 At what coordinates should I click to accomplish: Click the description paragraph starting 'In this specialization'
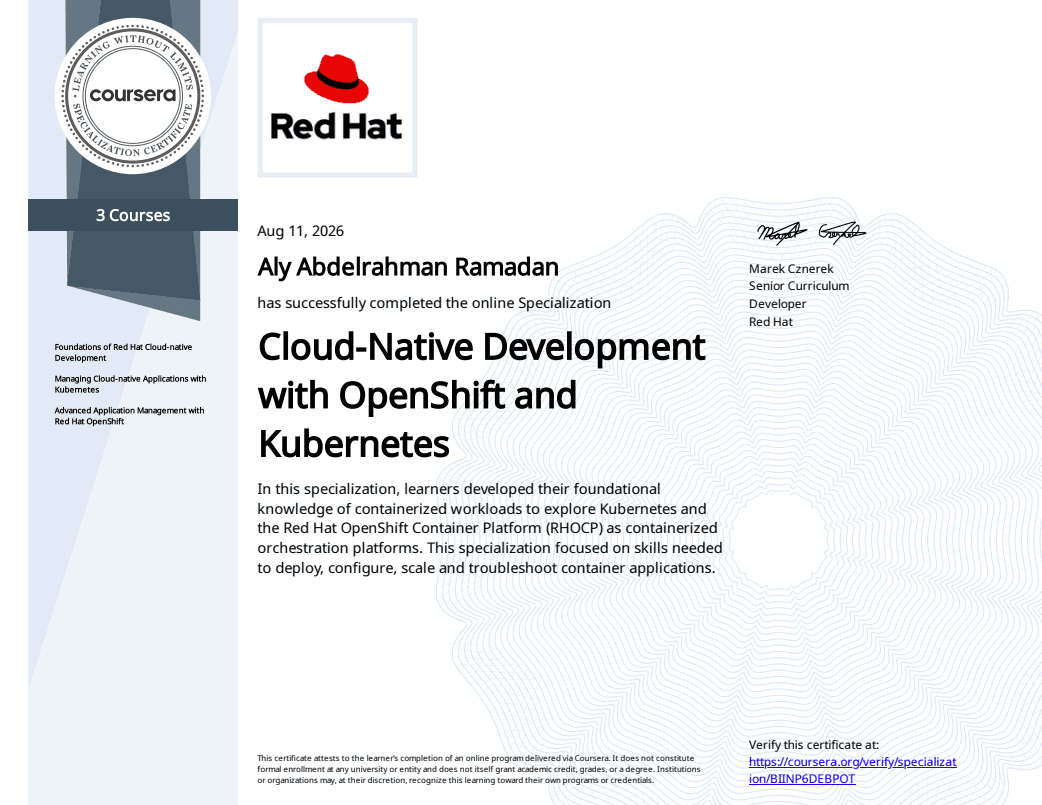coord(490,528)
